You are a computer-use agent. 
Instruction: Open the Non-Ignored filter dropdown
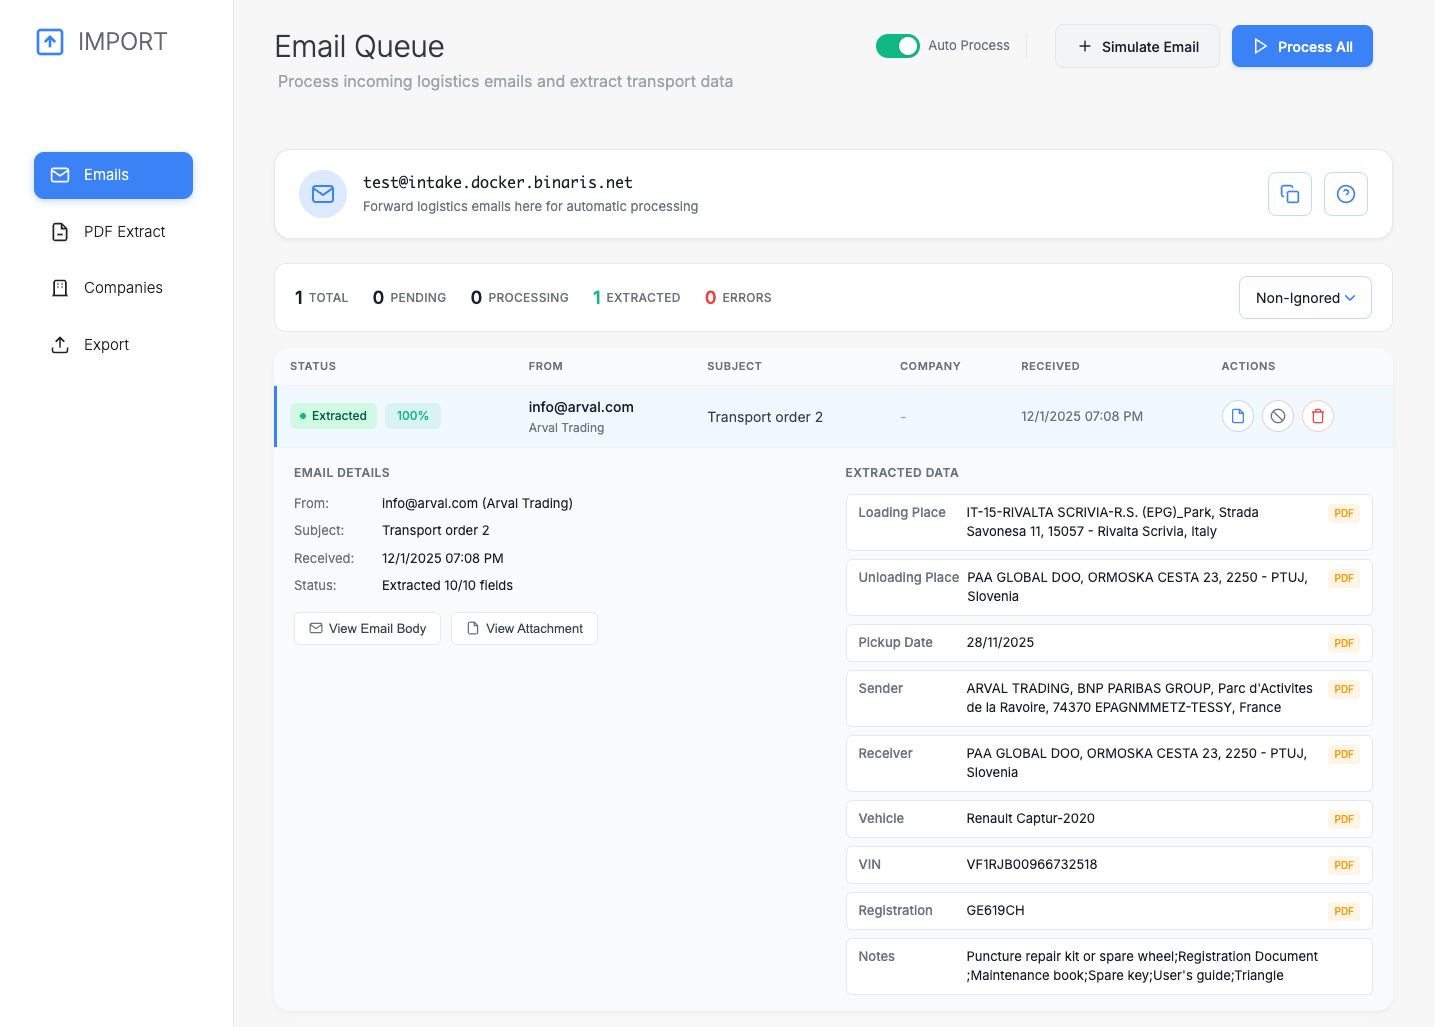[1305, 298]
